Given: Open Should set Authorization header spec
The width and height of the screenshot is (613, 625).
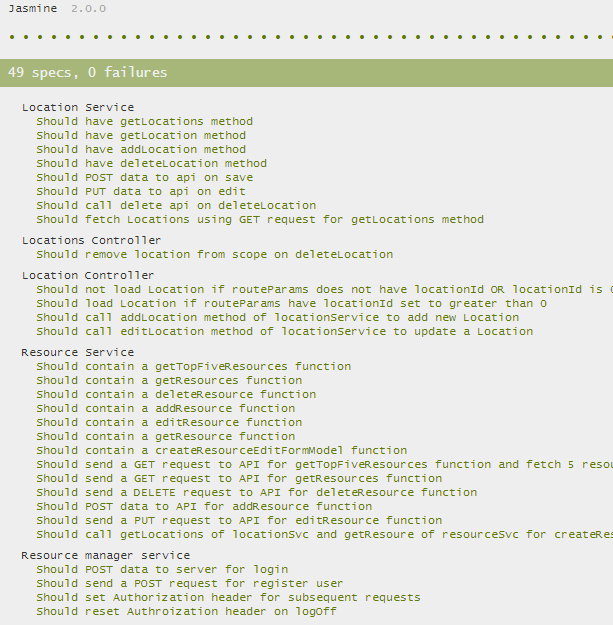Looking at the screenshot, I should click(x=228, y=597).
